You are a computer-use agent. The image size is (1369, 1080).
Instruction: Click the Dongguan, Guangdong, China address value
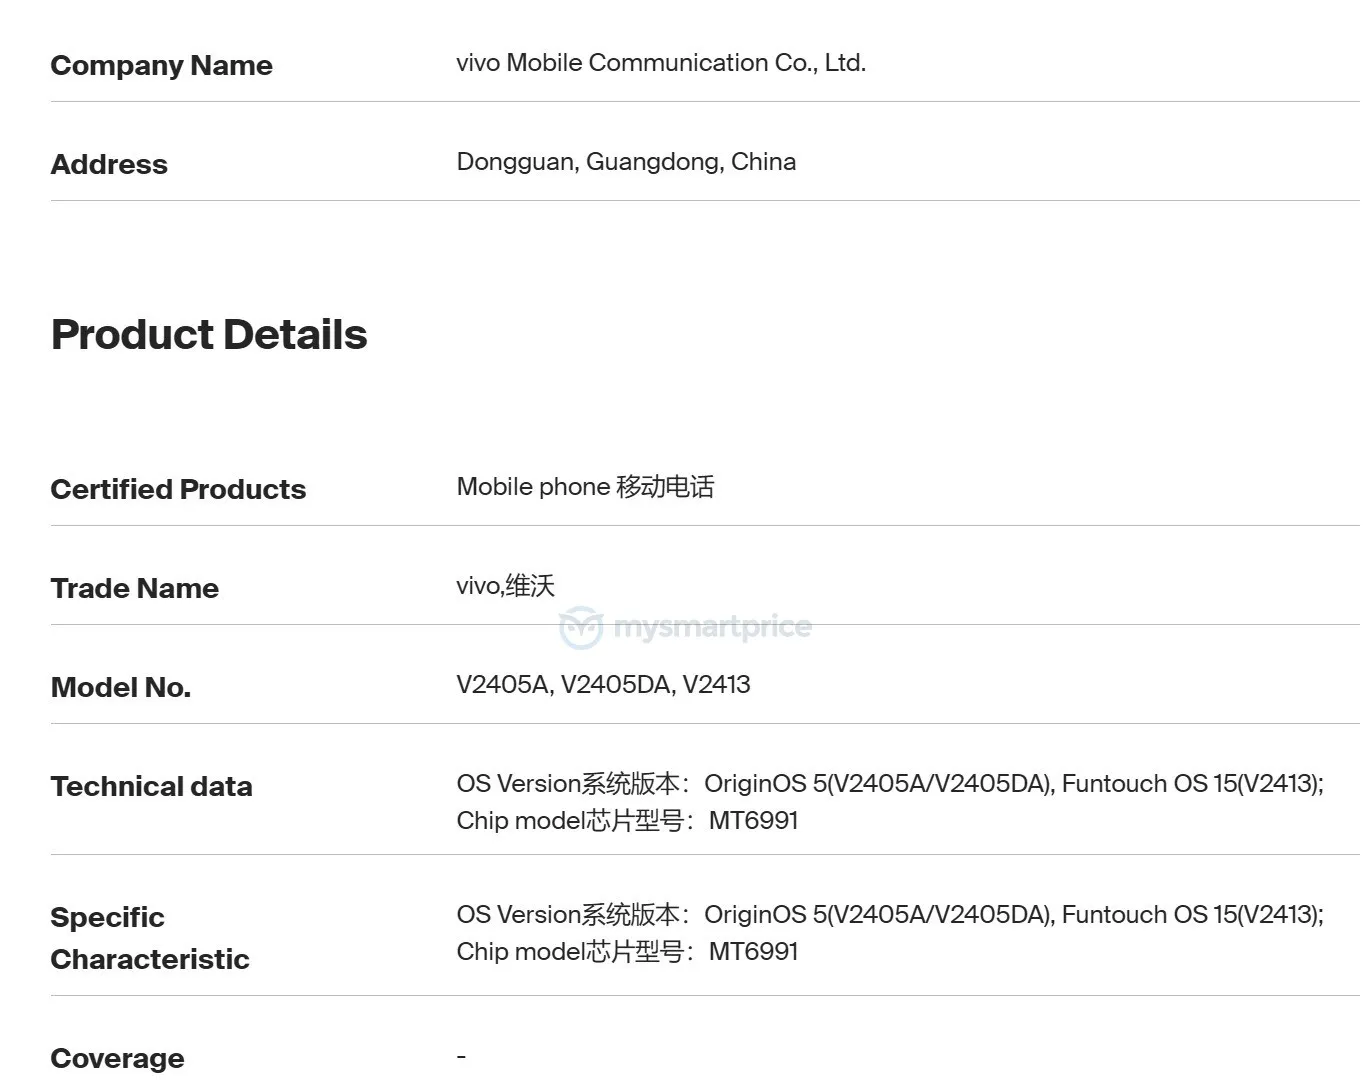626,162
